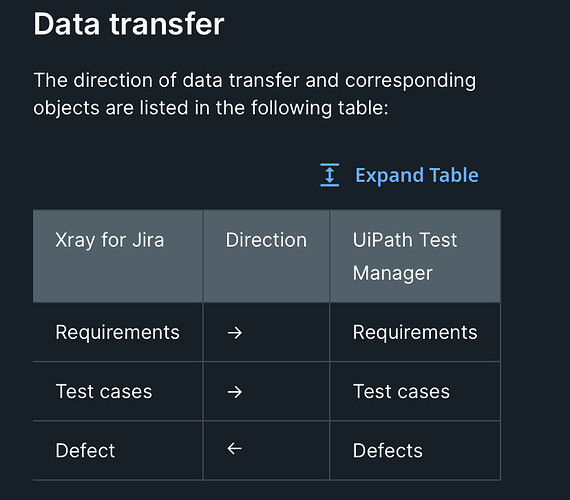Click the paragraph about direction of data transfer

254,94
